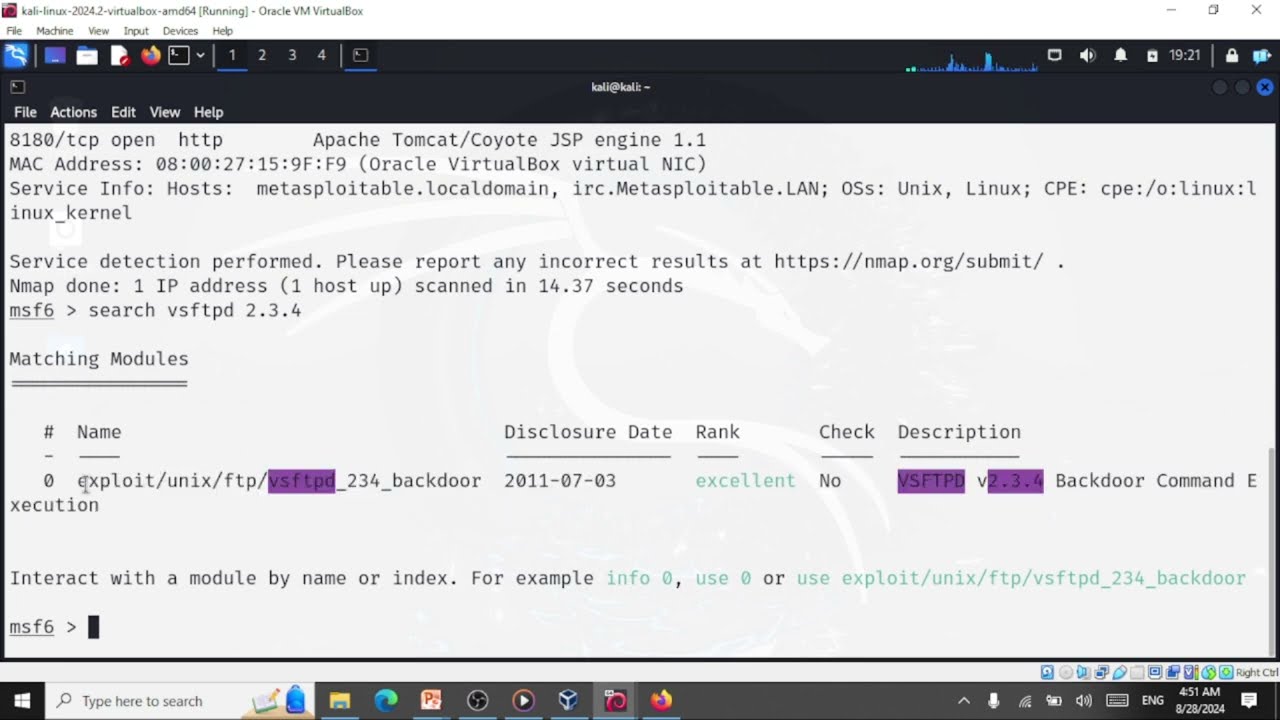Image resolution: width=1280 pixels, height=720 pixels.
Task: Click the VirtualBox status bar optical disk icon
Action: (x=1065, y=672)
